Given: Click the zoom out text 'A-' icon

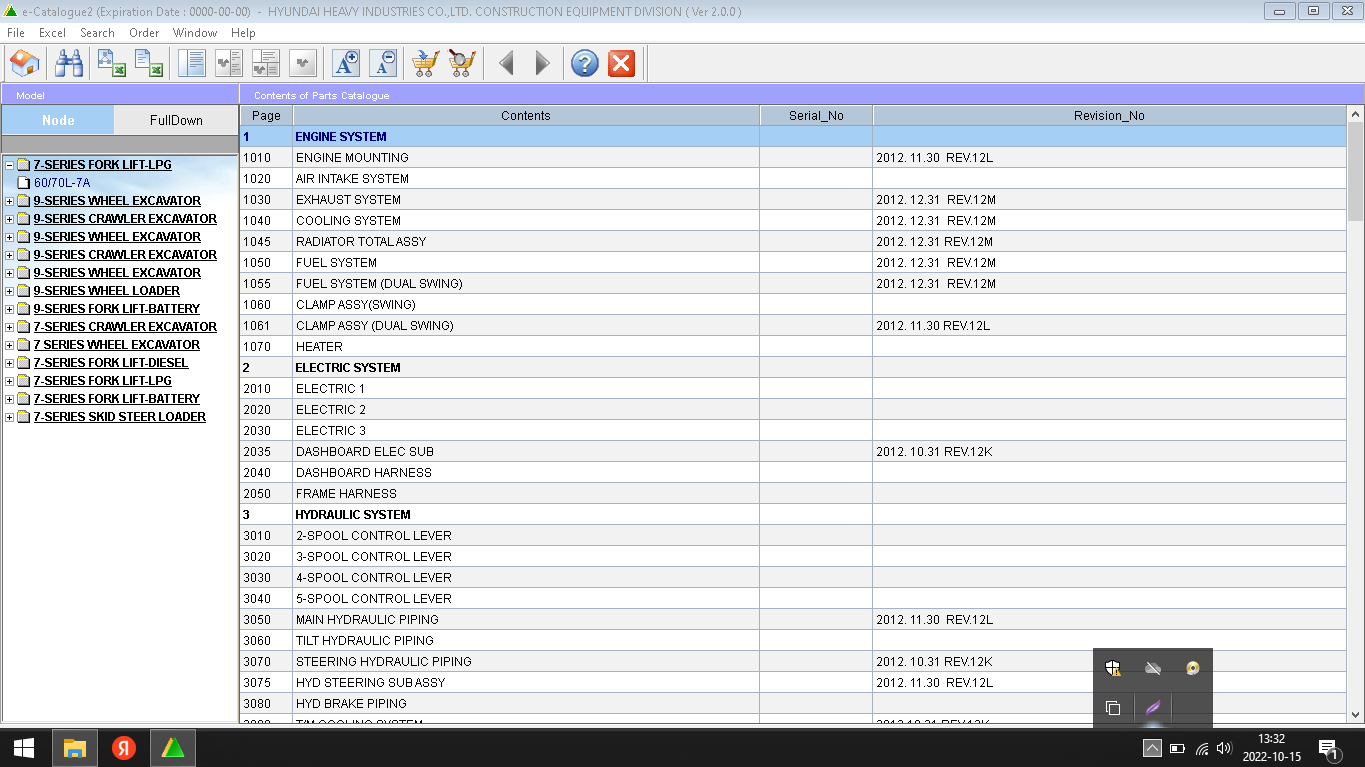Looking at the screenshot, I should click(x=383, y=64).
